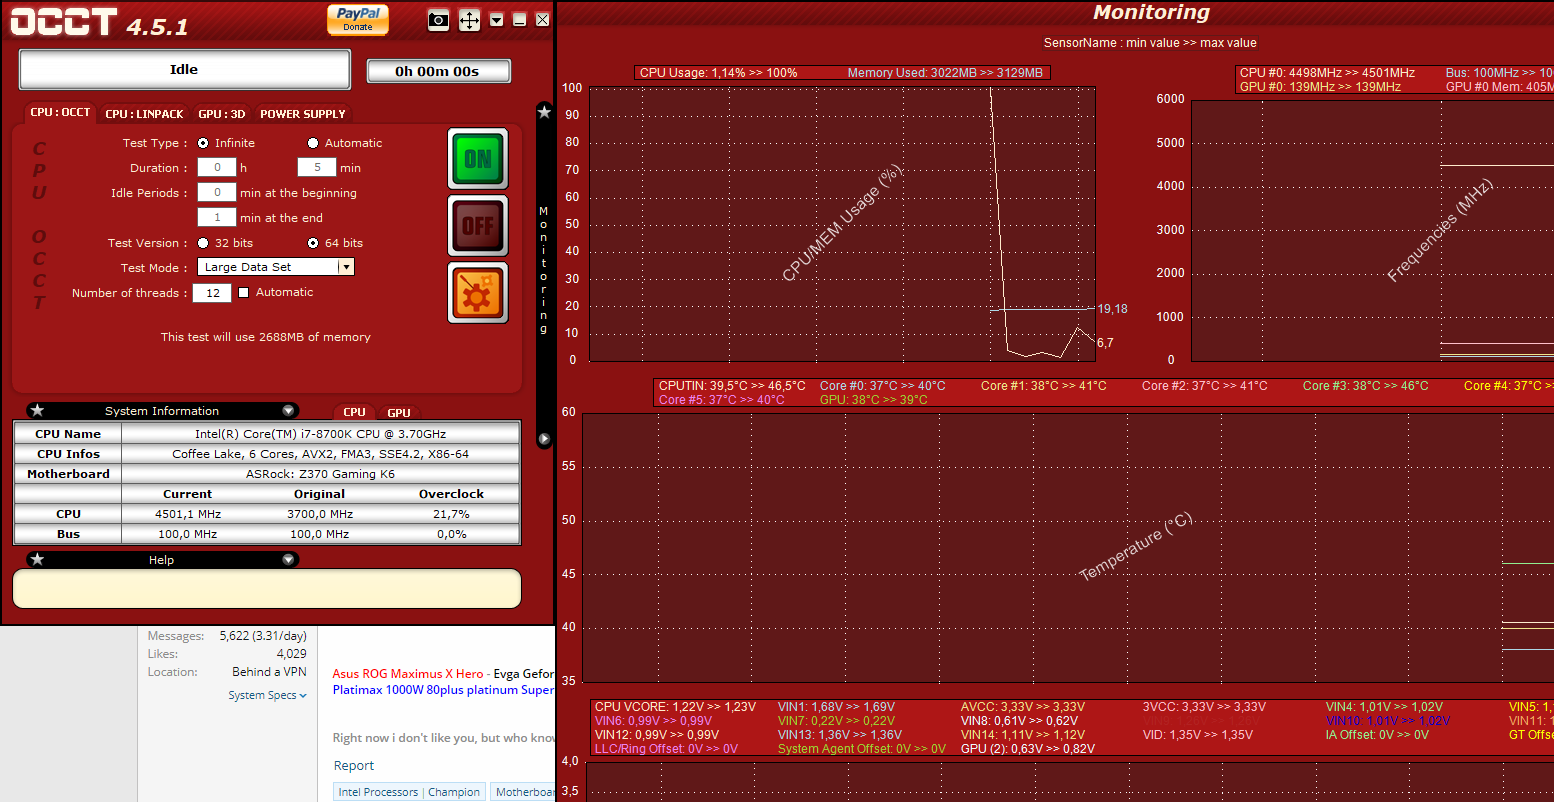Open settings via orange gear icon
Viewport: 1554px width, 802px height.
point(478,293)
